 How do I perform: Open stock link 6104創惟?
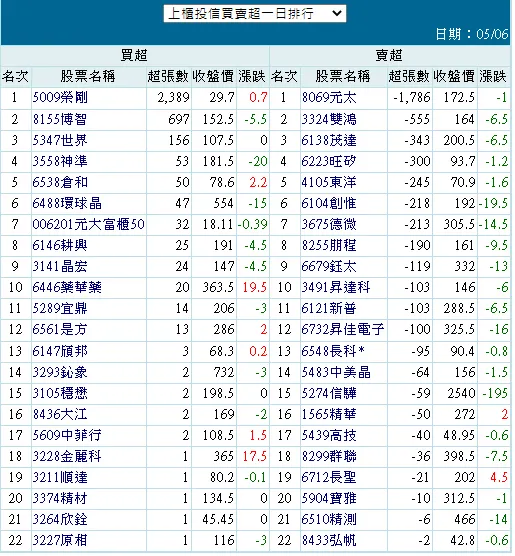(x=329, y=203)
